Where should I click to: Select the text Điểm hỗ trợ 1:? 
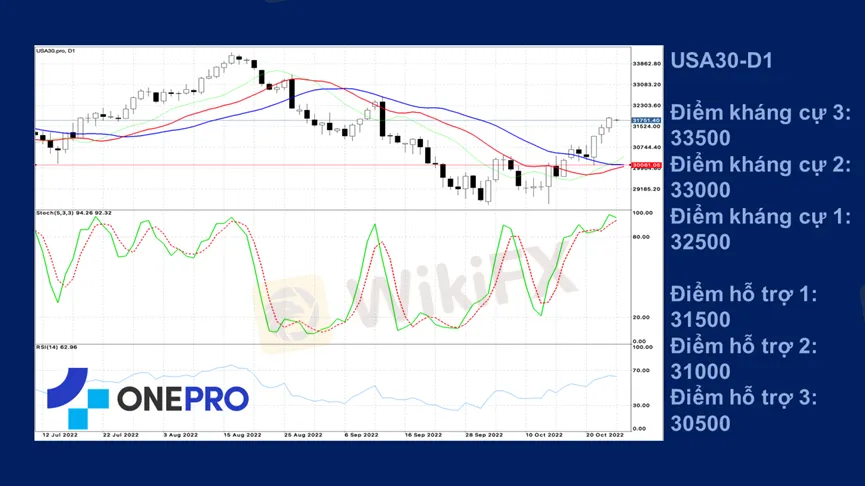click(x=743, y=295)
